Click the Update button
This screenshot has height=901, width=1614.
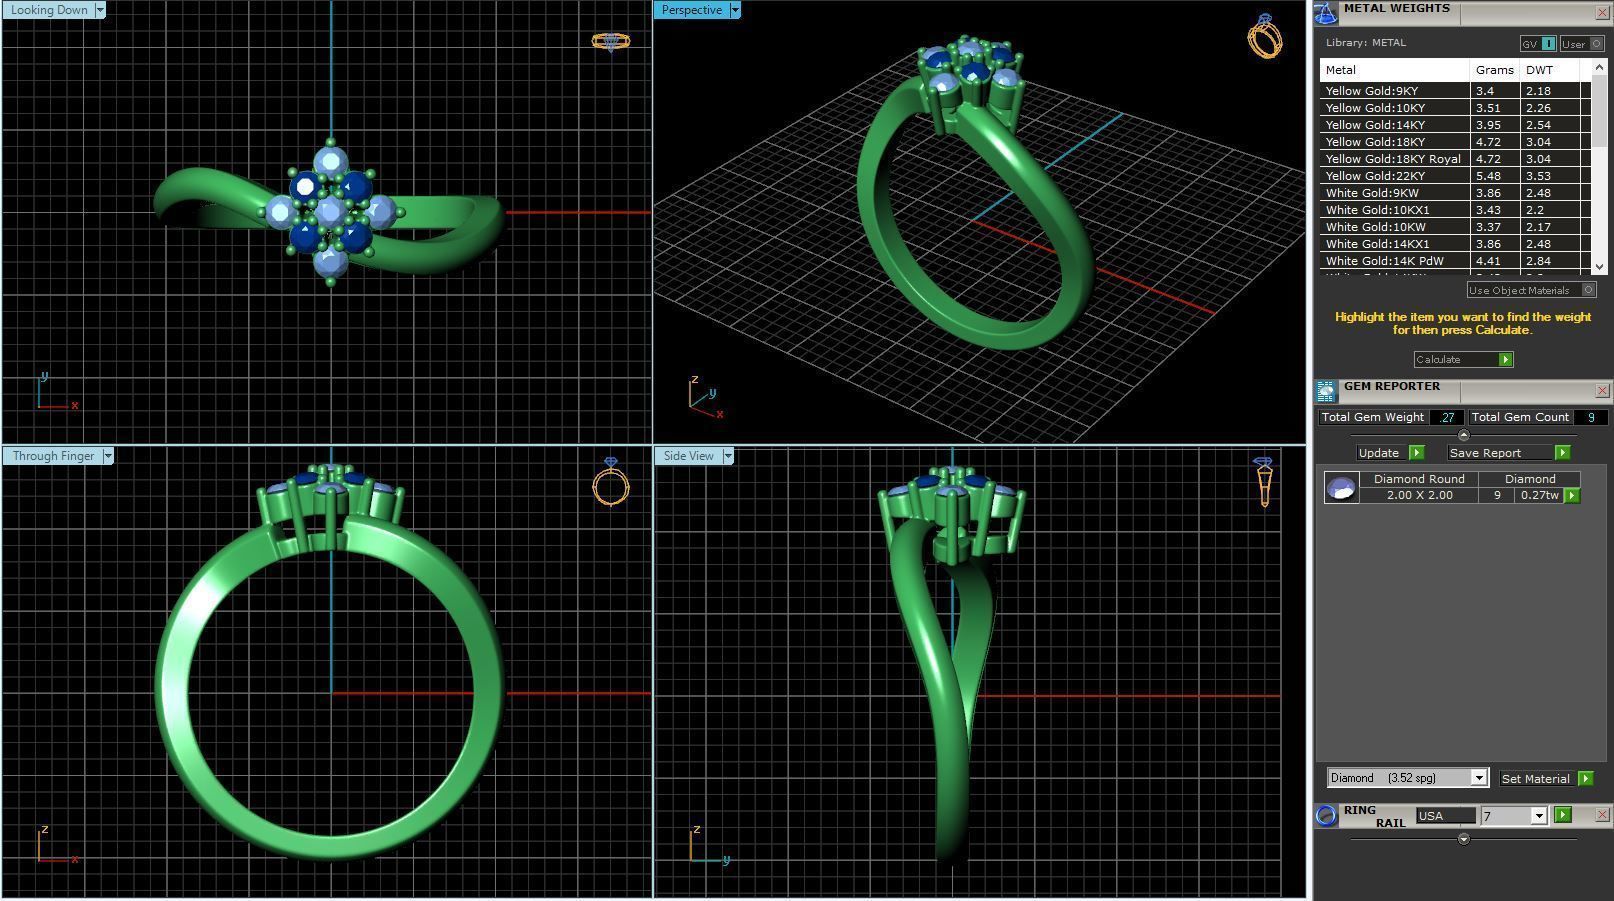[x=1379, y=453]
